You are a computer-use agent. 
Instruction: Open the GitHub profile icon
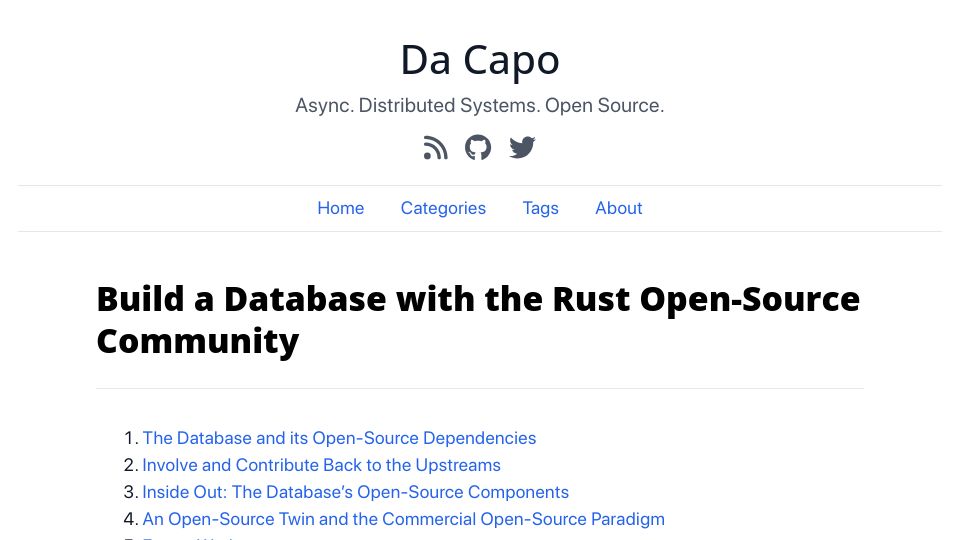coord(478,148)
